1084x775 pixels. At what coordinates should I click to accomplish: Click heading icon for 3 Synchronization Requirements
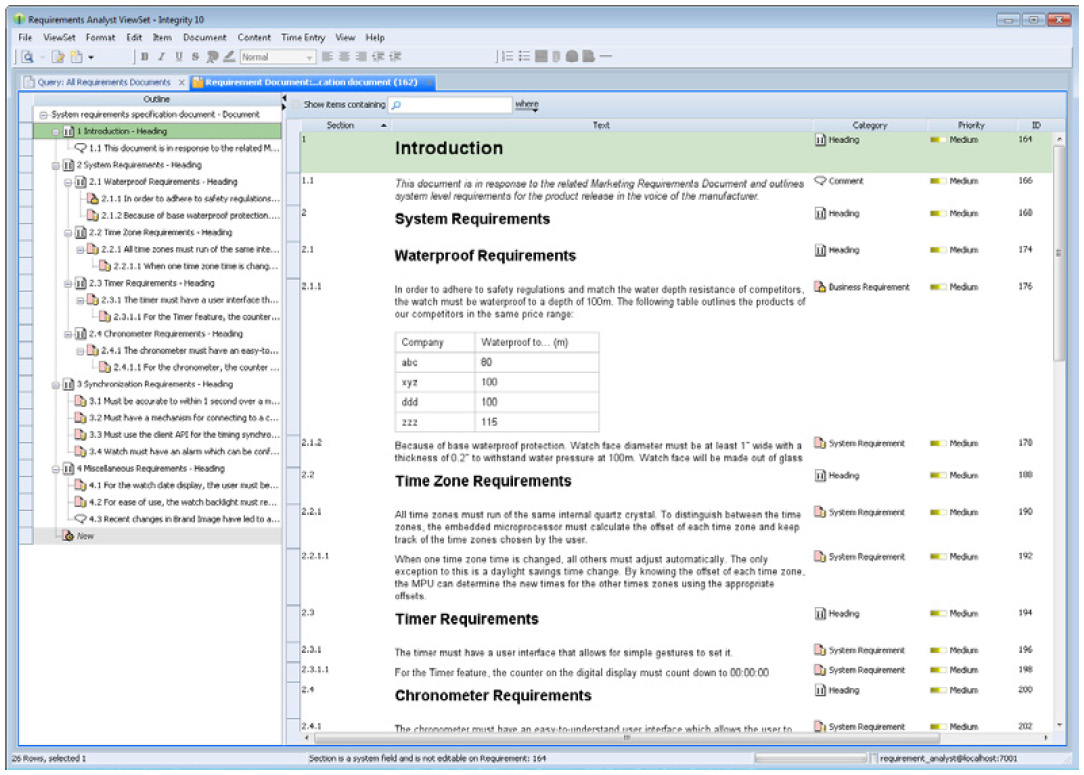tap(68, 384)
